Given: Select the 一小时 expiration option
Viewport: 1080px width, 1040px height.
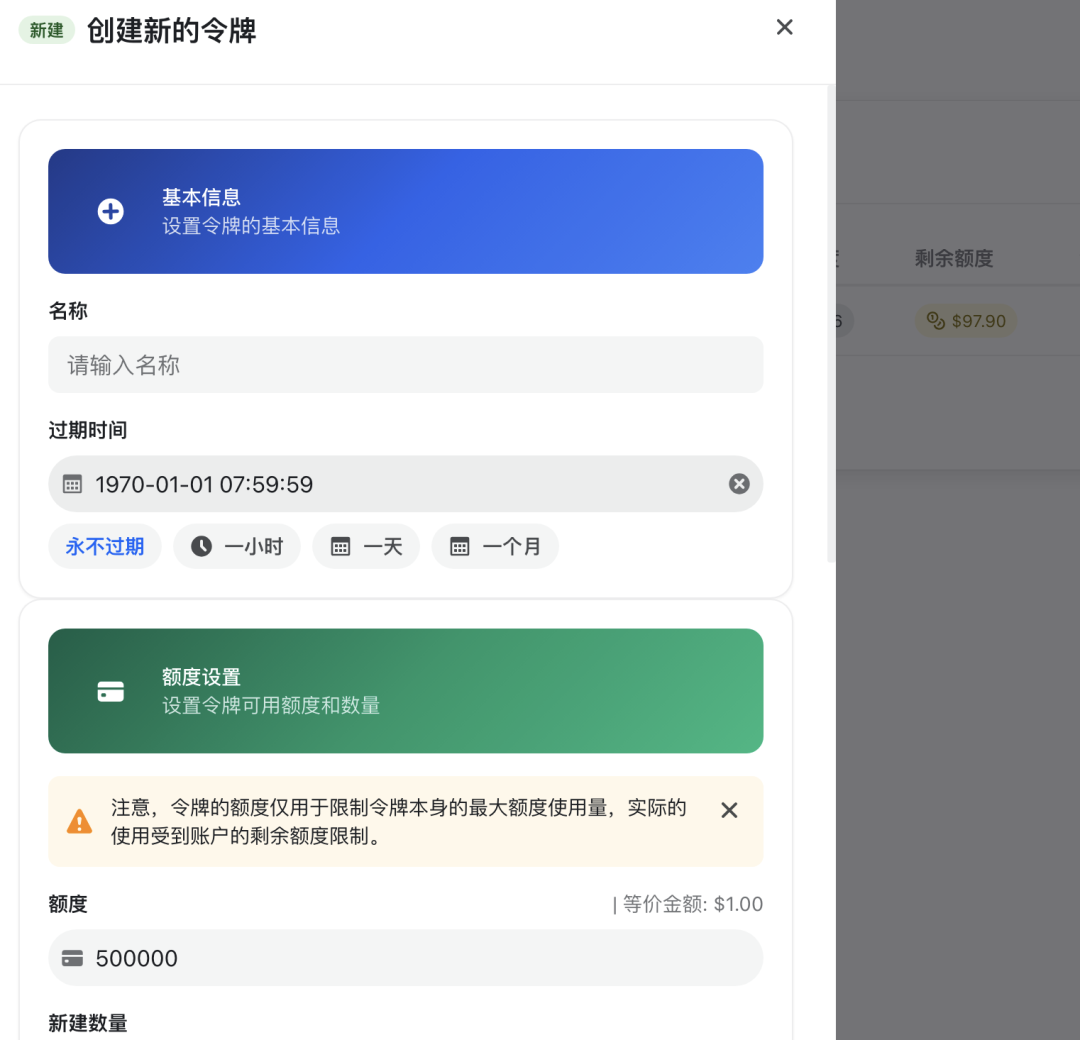Looking at the screenshot, I should pyautogui.click(x=237, y=546).
